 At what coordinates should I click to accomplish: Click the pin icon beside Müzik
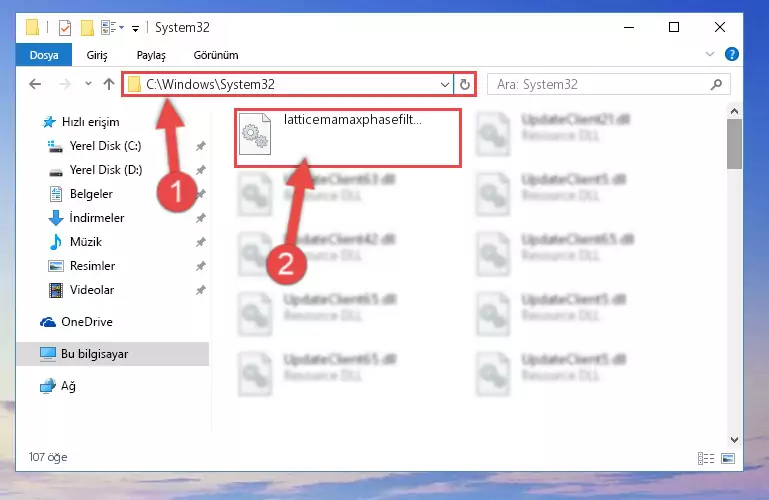click(x=201, y=242)
